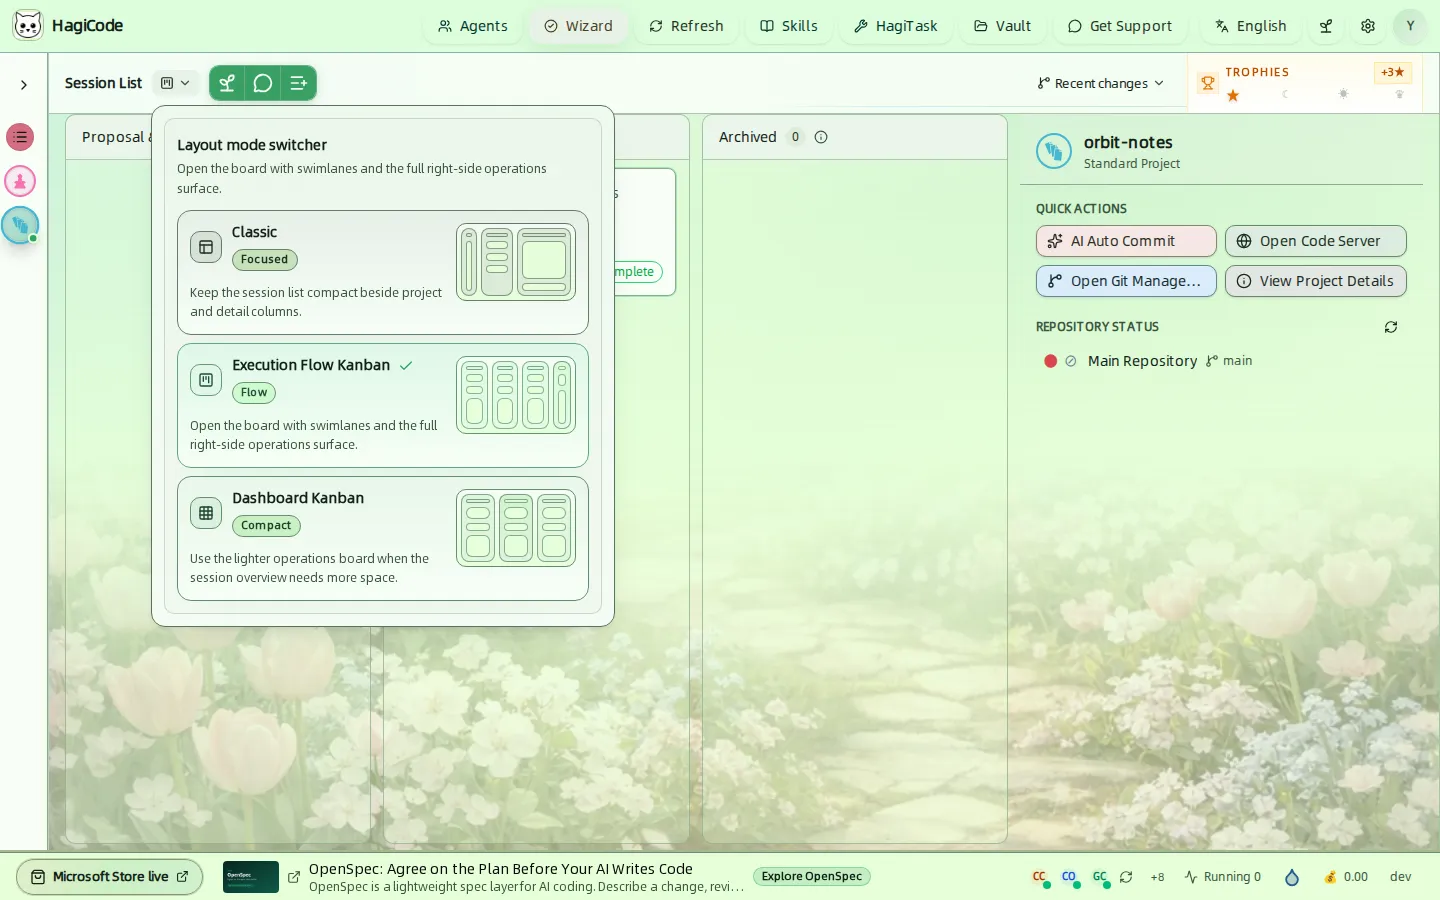Viewport: 1440px width, 900px height.
Task: Expand the Recent changes dropdown
Action: click(1101, 83)
